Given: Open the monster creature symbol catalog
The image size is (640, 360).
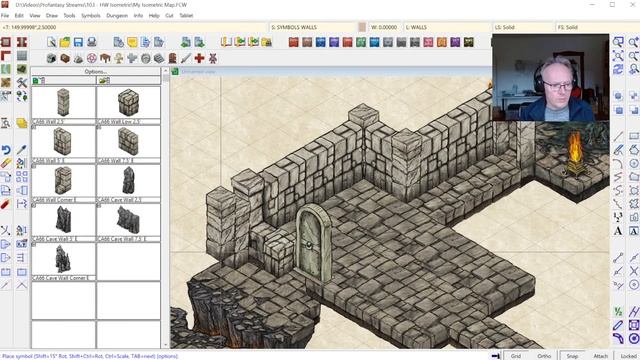Looking at the screenshot, I should pos(213,58).
